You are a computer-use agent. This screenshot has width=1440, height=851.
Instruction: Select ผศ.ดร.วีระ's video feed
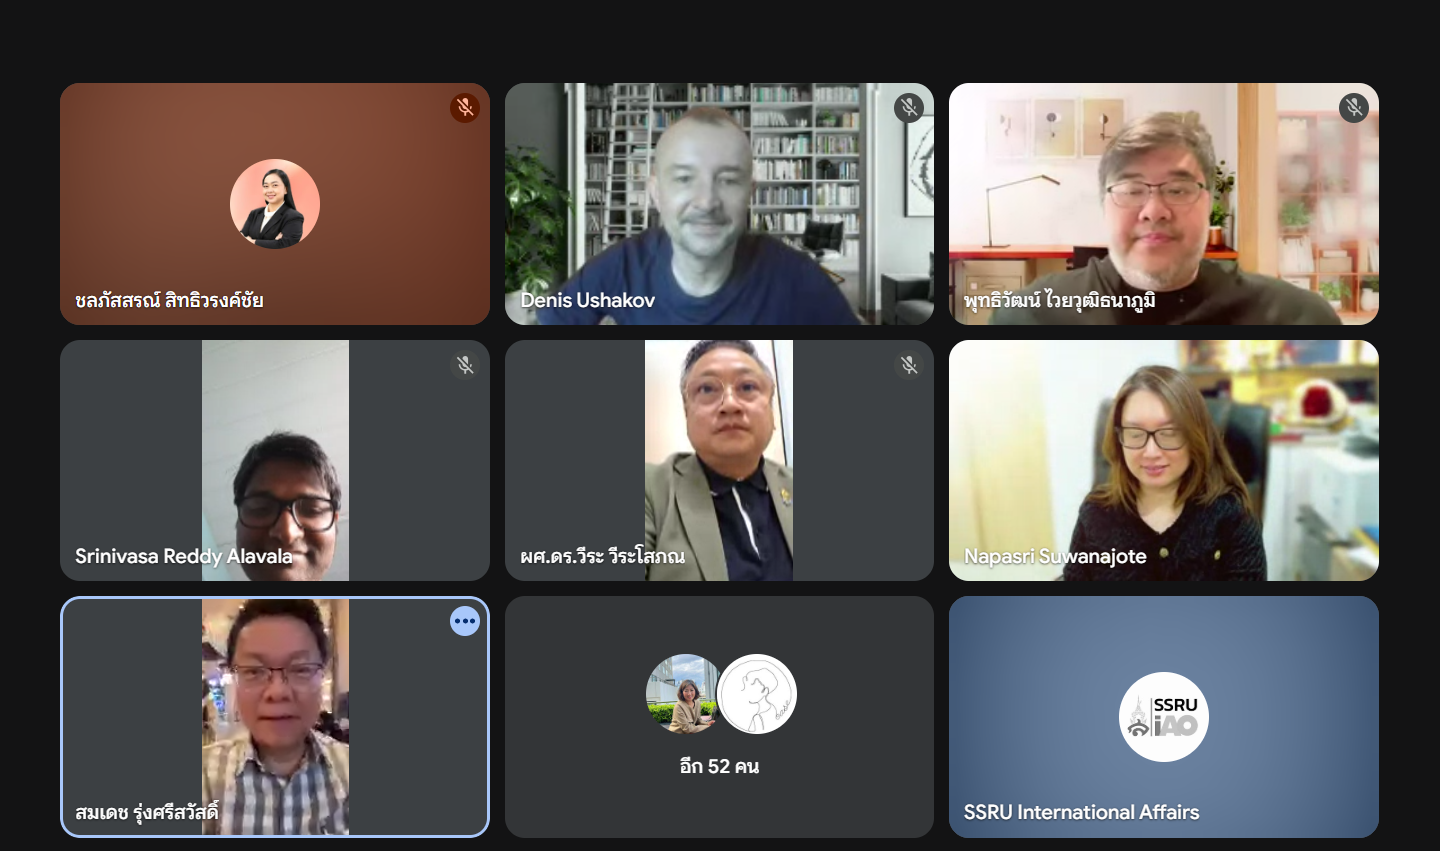click(719, 460)
